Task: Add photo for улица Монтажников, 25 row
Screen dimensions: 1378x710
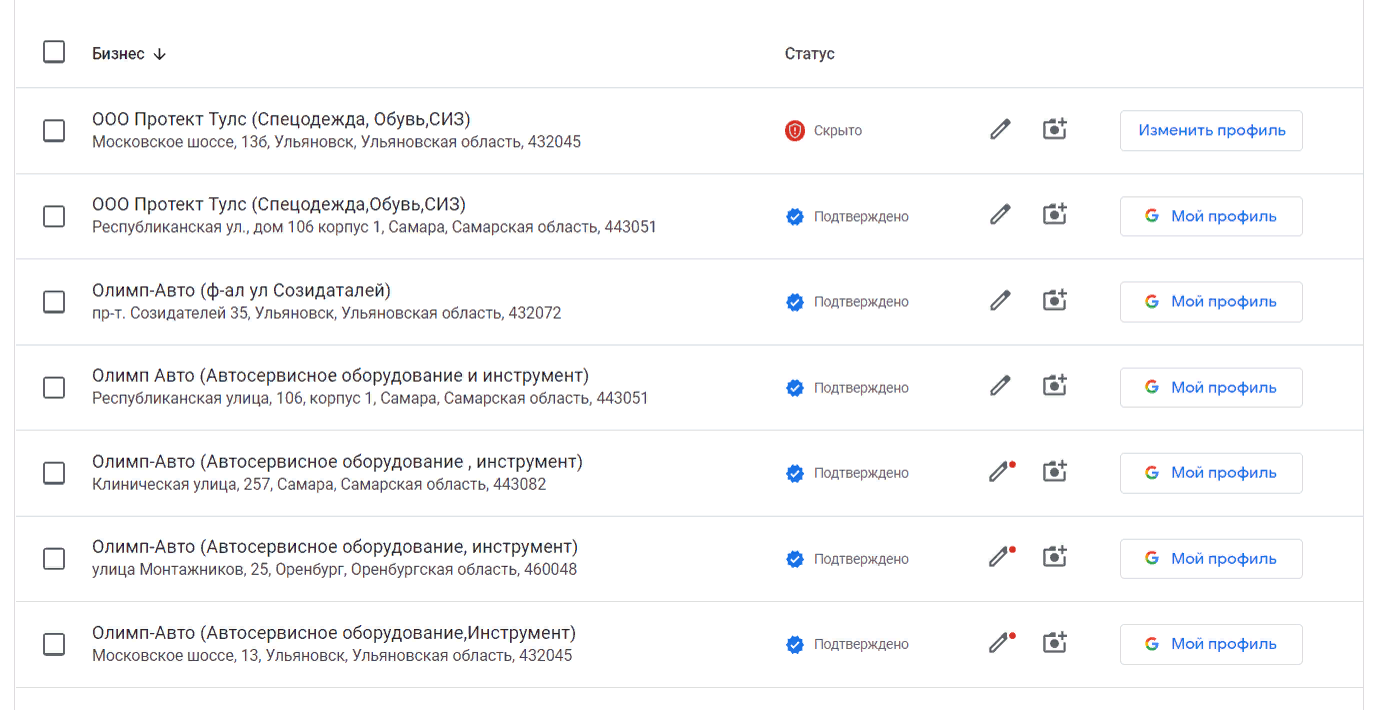Action: tap(1055, 558)
